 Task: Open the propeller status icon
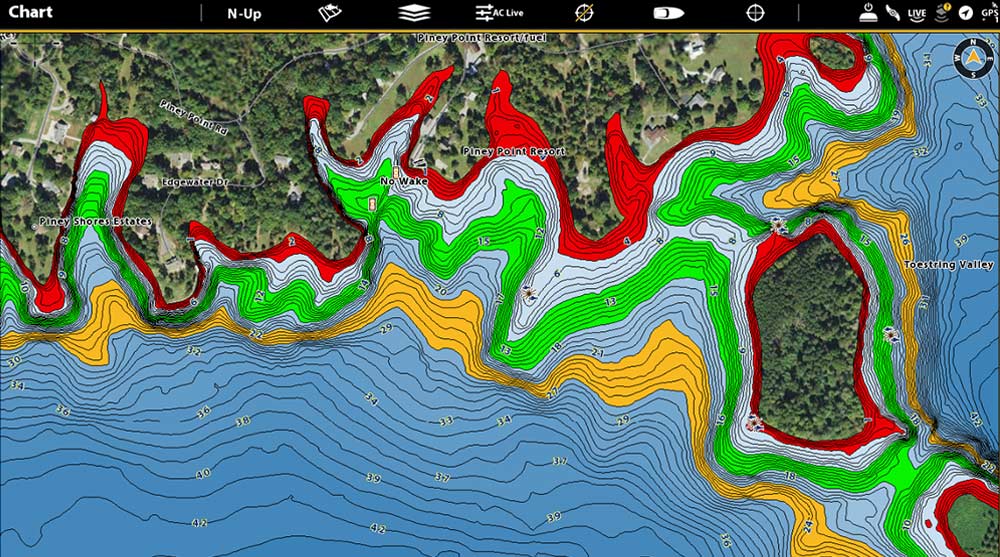(x=893, y=13)
